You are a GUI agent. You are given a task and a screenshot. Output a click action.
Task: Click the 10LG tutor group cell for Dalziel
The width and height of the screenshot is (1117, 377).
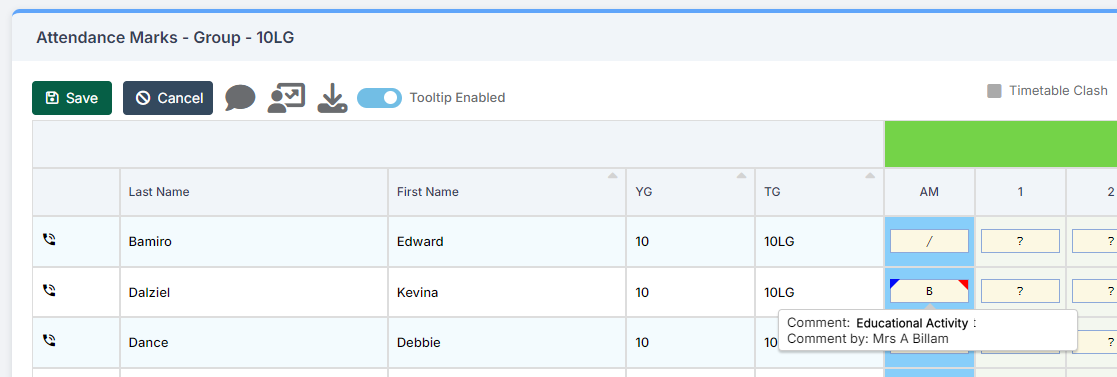click(819, 292)
